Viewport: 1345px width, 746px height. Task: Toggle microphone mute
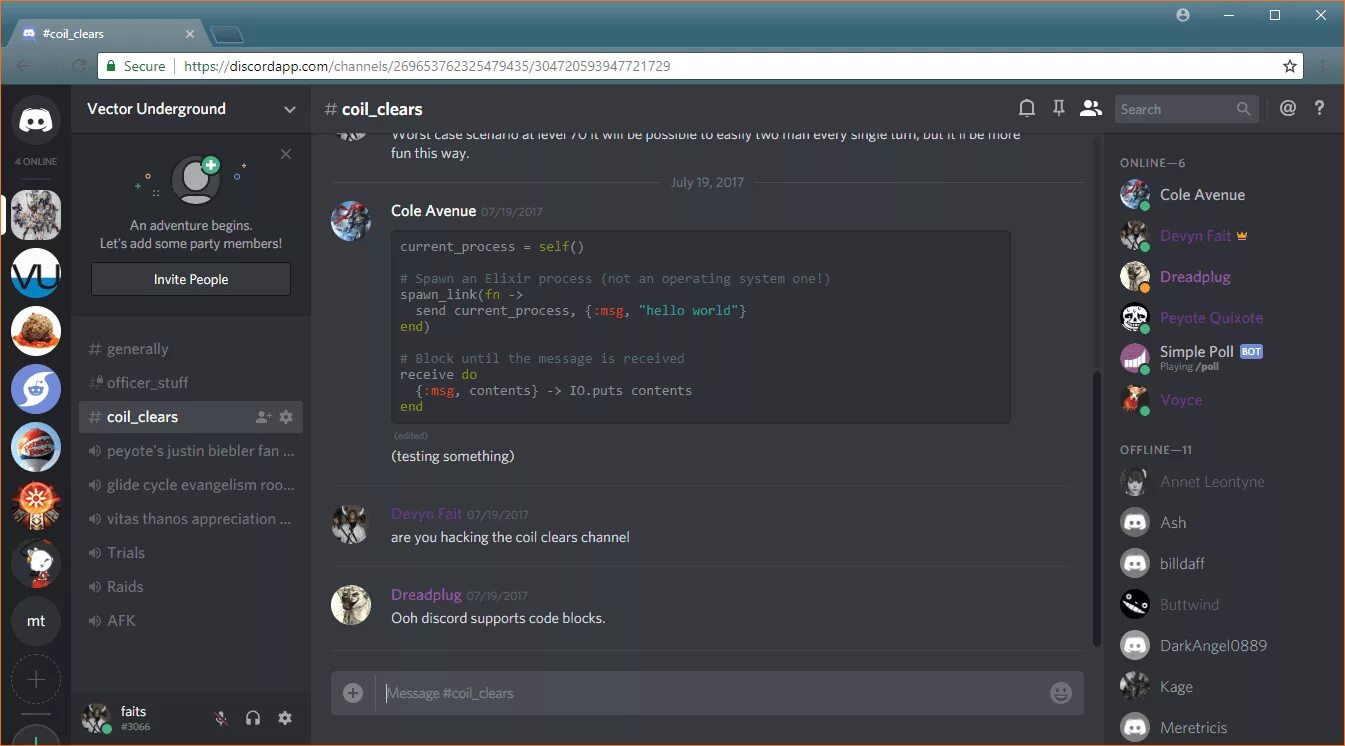pyautogui.click(x=221, y=718)
